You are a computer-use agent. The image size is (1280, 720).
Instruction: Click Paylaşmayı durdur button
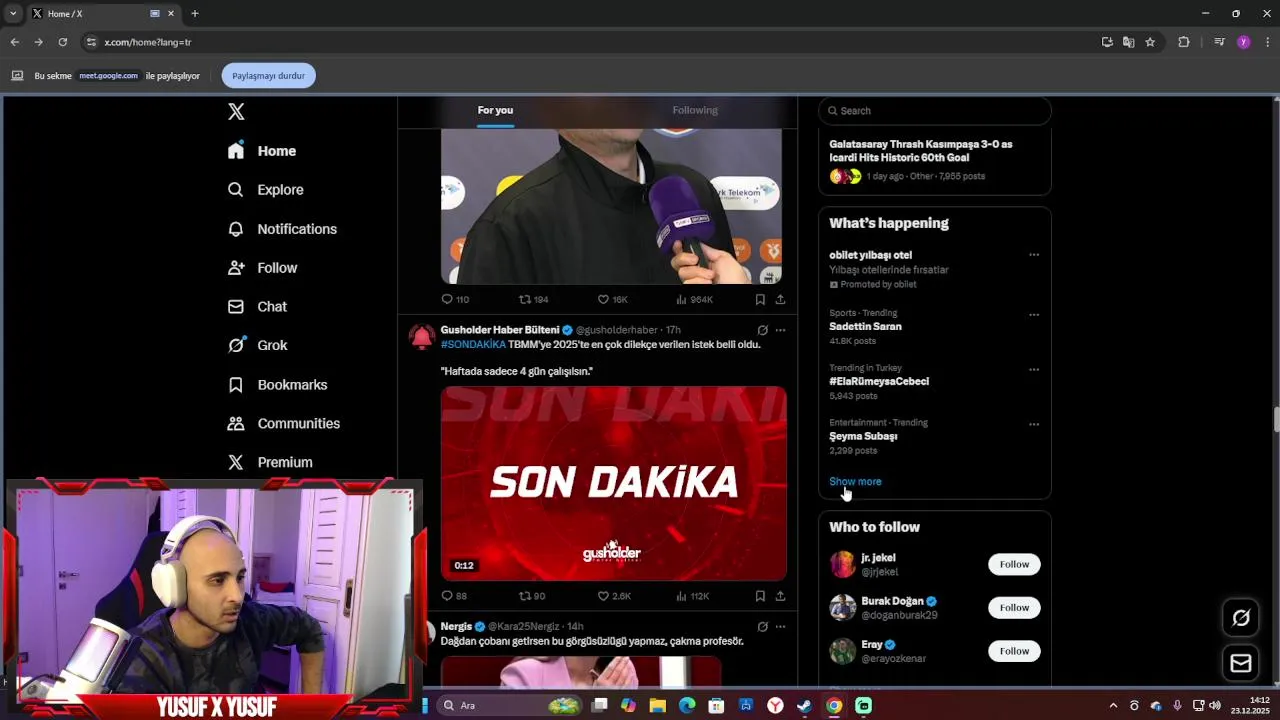coord(268,76)
